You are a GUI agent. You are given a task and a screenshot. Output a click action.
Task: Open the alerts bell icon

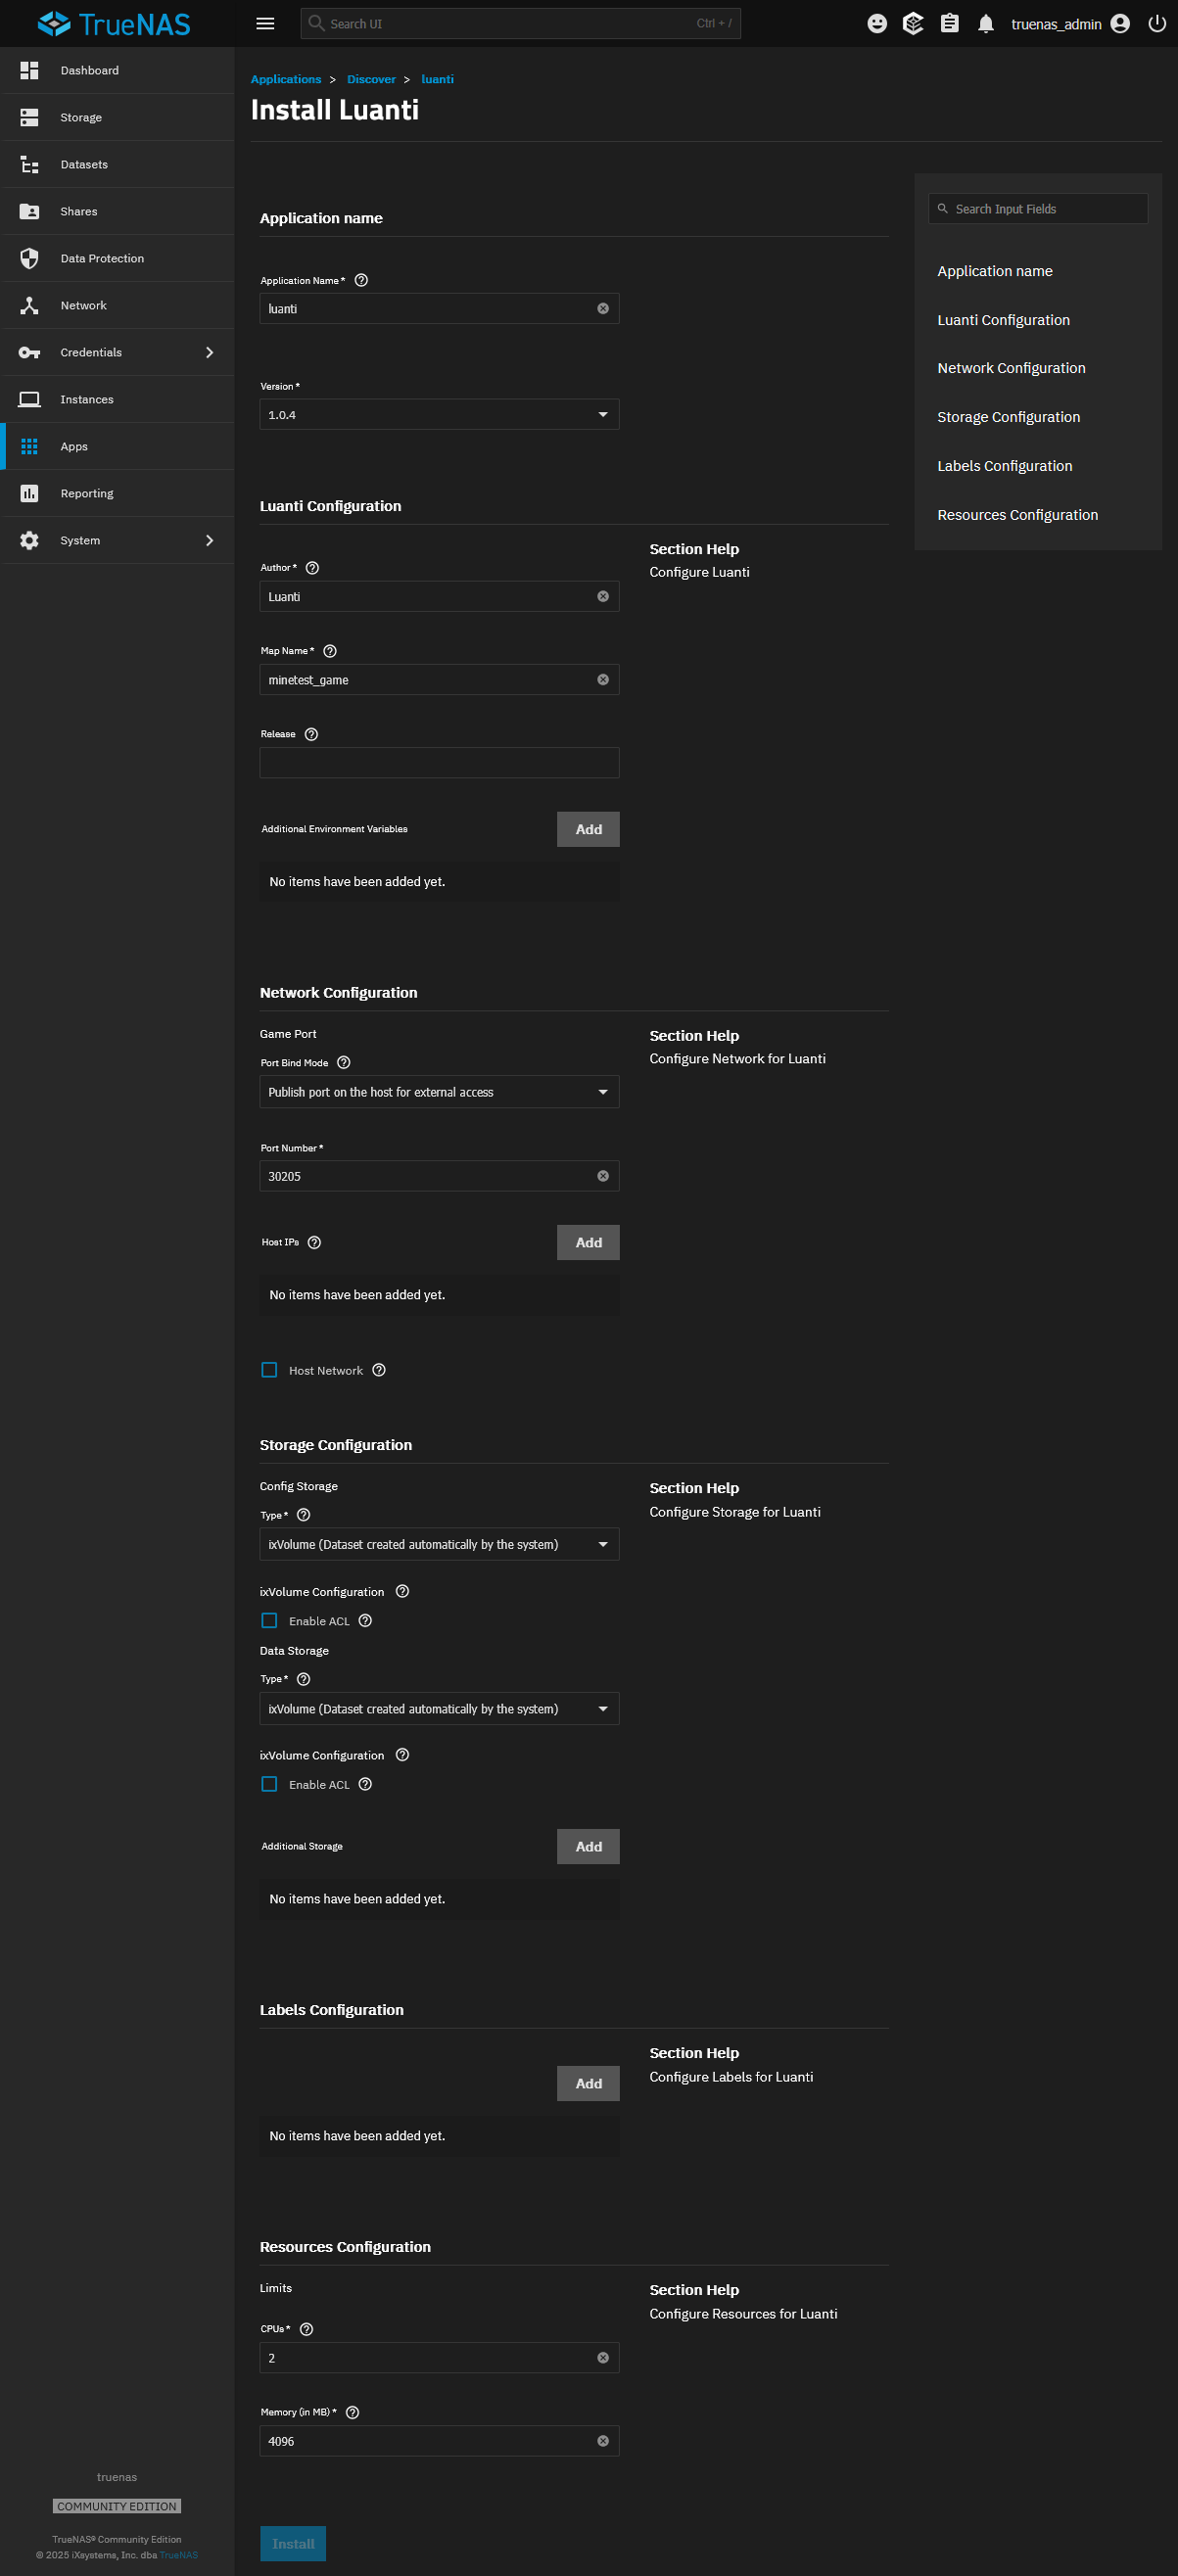pyautogui.click(x=985, y=24)
